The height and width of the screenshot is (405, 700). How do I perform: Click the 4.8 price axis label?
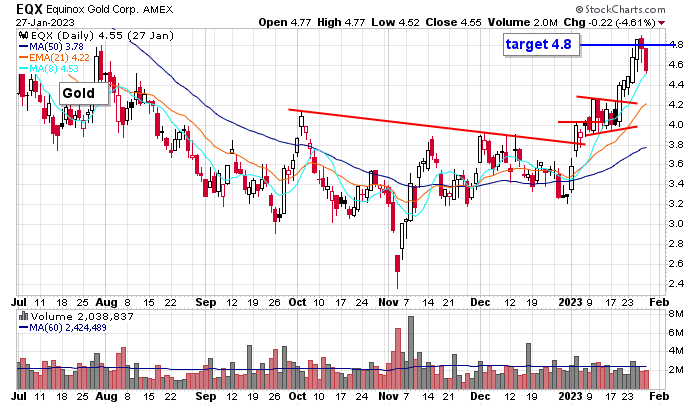[x=677, y=45]
